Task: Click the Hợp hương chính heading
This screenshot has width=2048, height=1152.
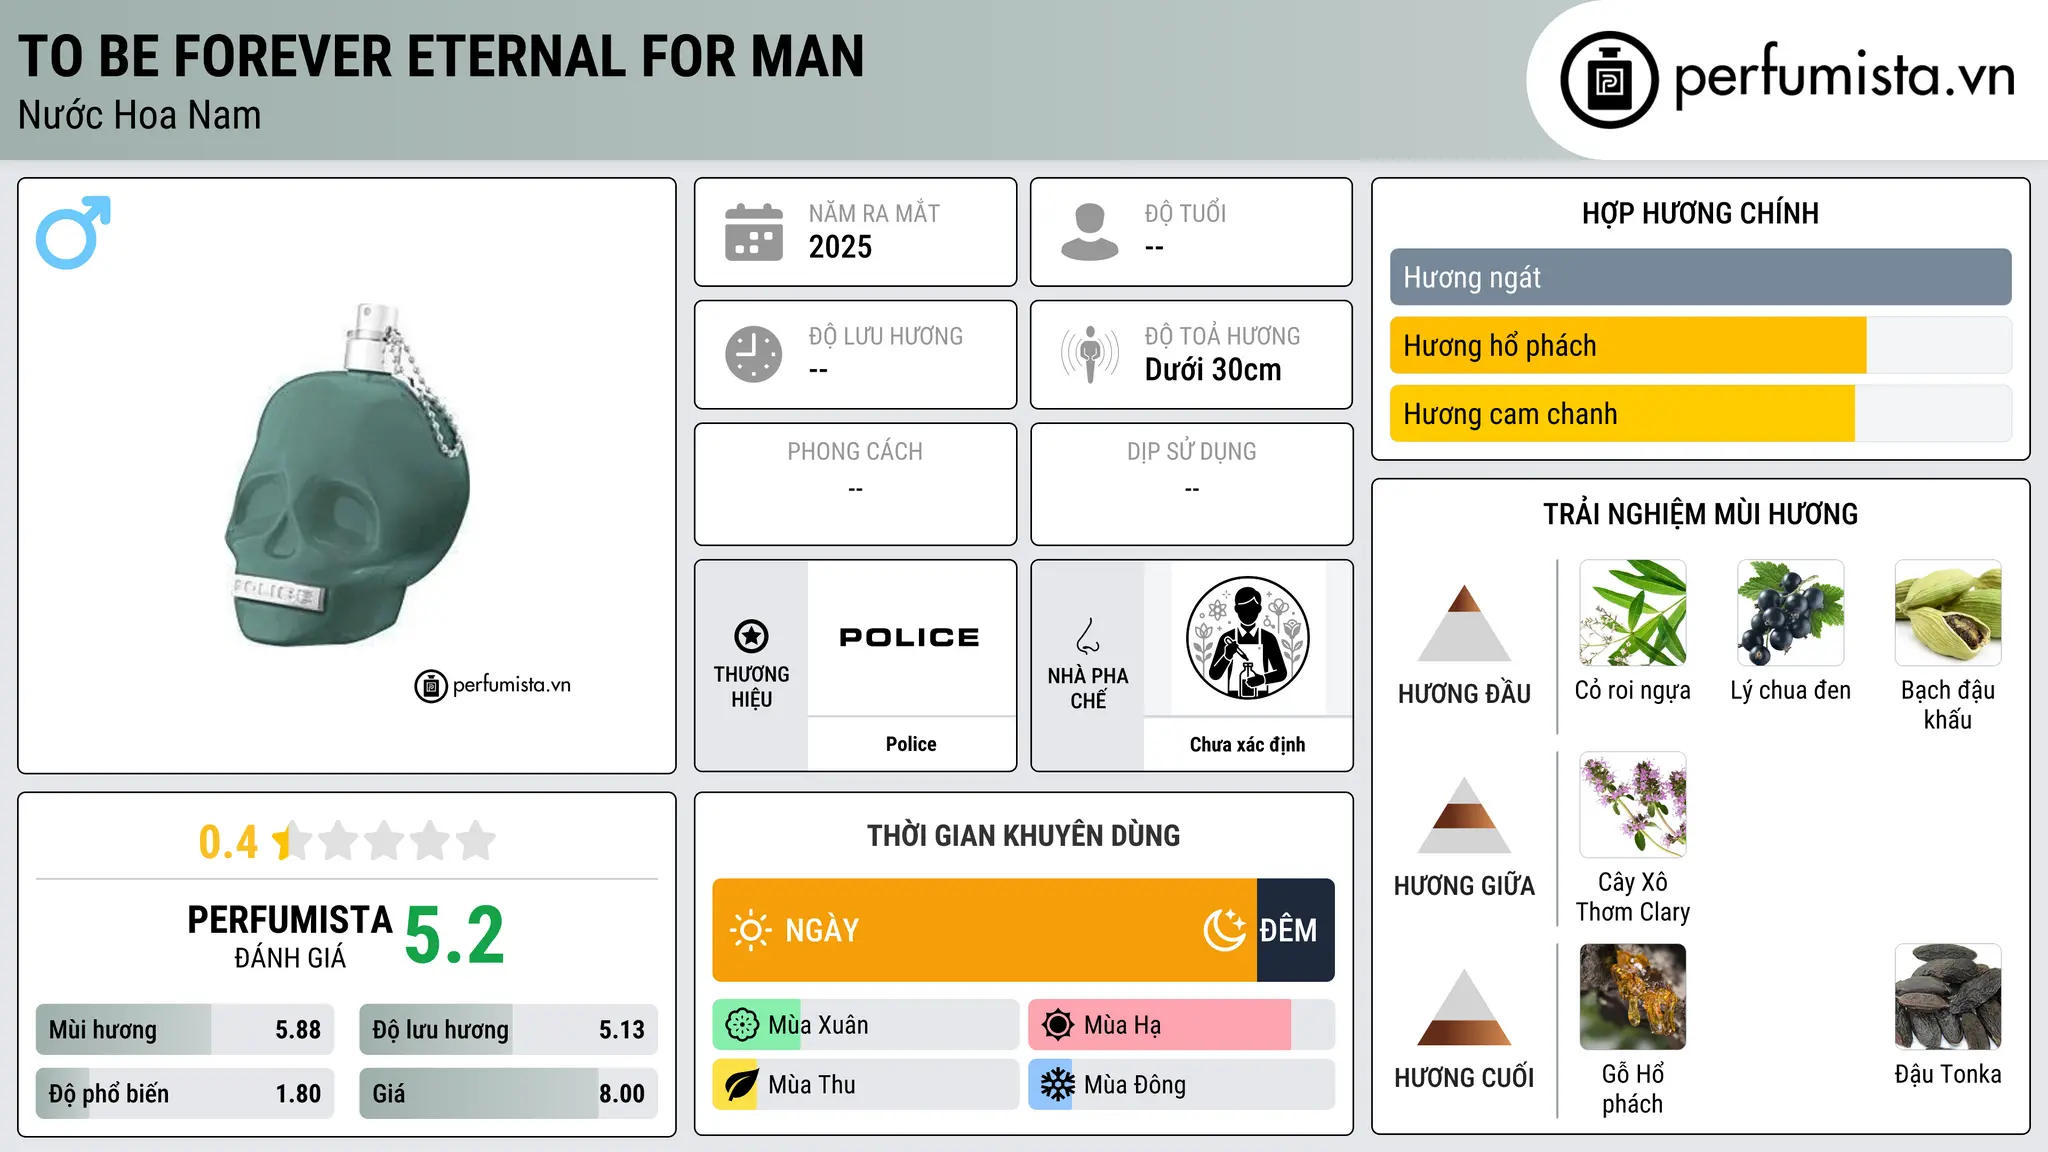Action: tap(1700, 213)
